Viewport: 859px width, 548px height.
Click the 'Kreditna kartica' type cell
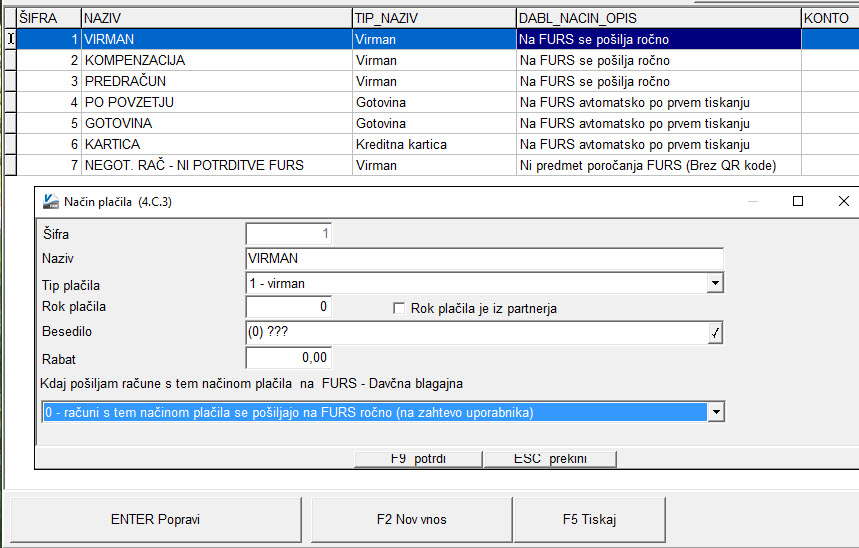coord(434,144)
